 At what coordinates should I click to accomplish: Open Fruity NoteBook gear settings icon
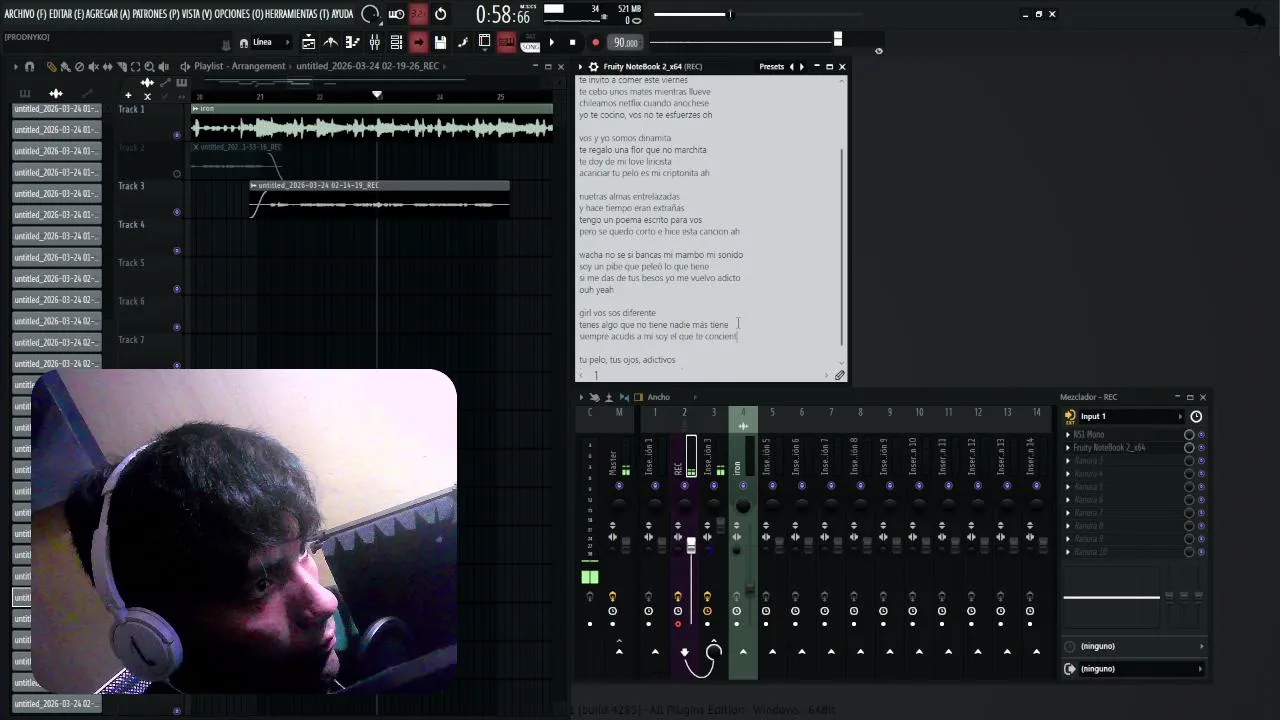pyautogui.click(x=593, y=67)
